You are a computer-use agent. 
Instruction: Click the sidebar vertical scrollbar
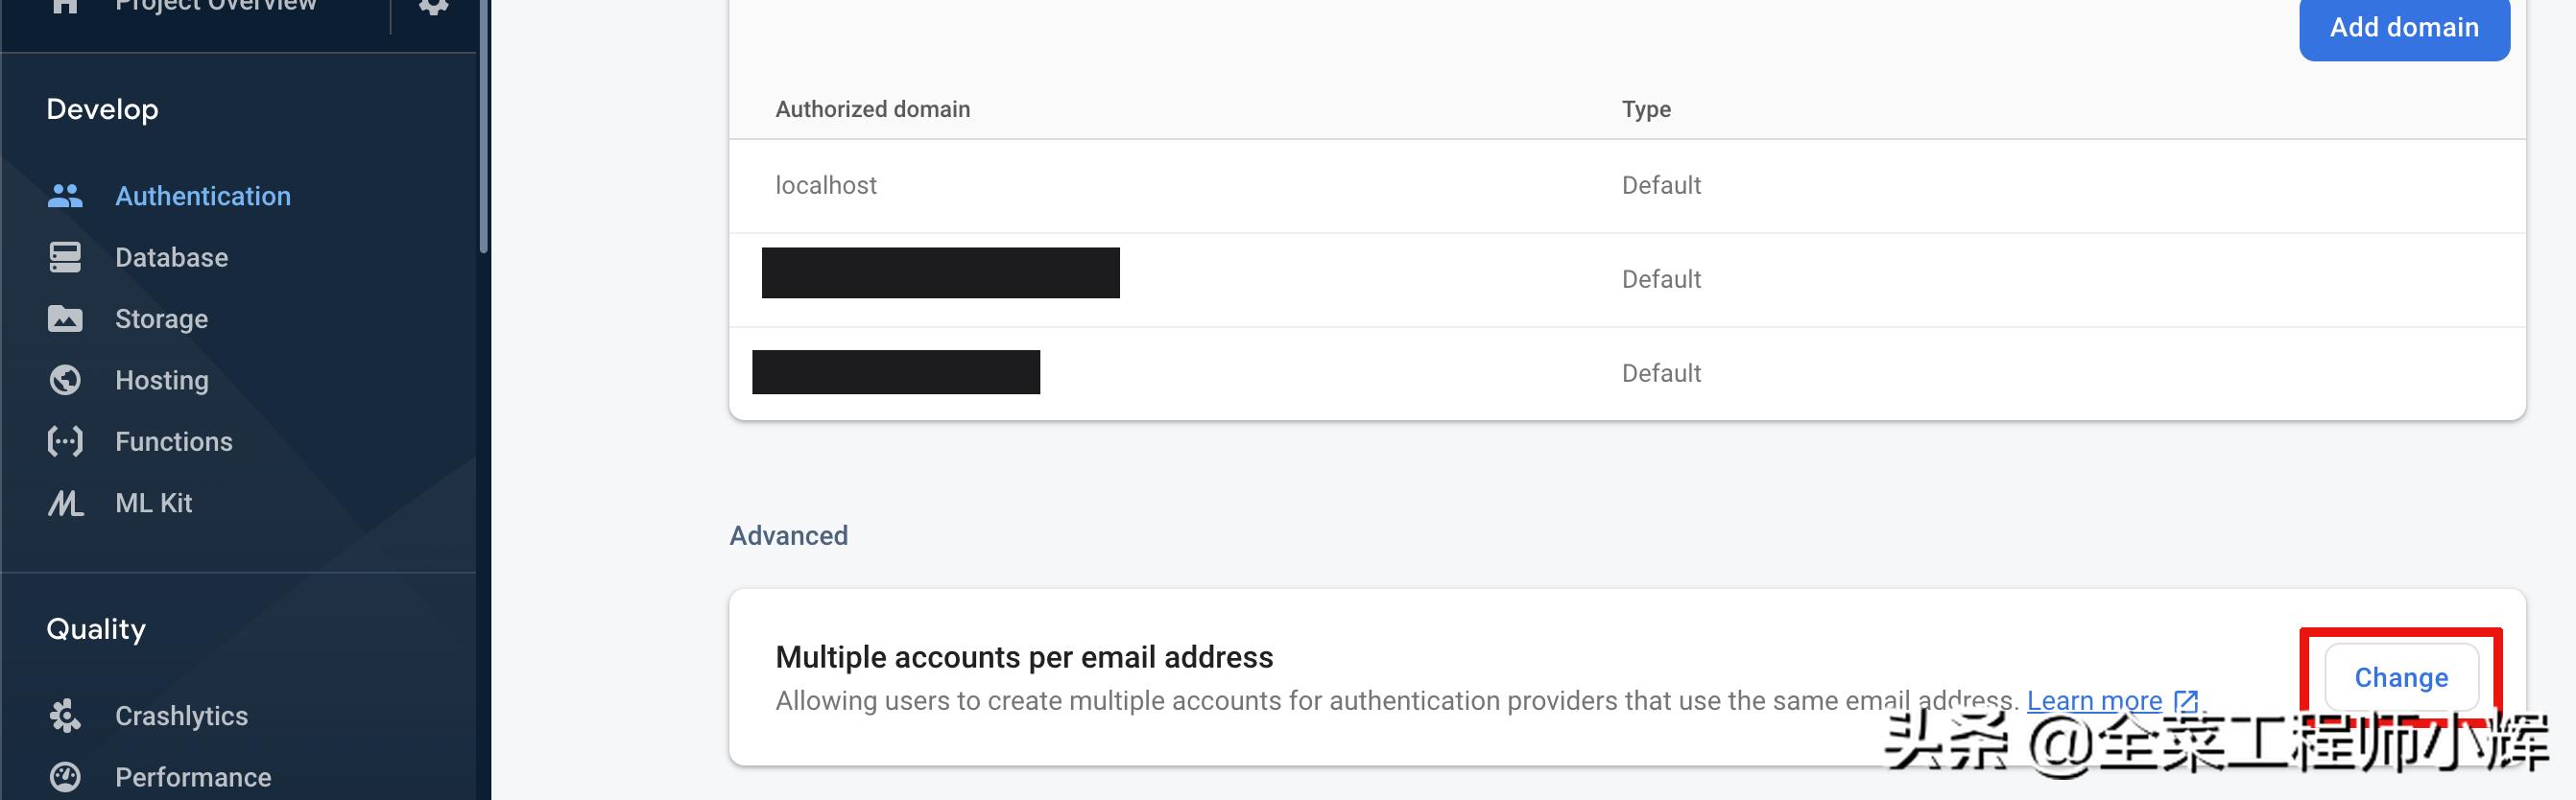point(484,130)
